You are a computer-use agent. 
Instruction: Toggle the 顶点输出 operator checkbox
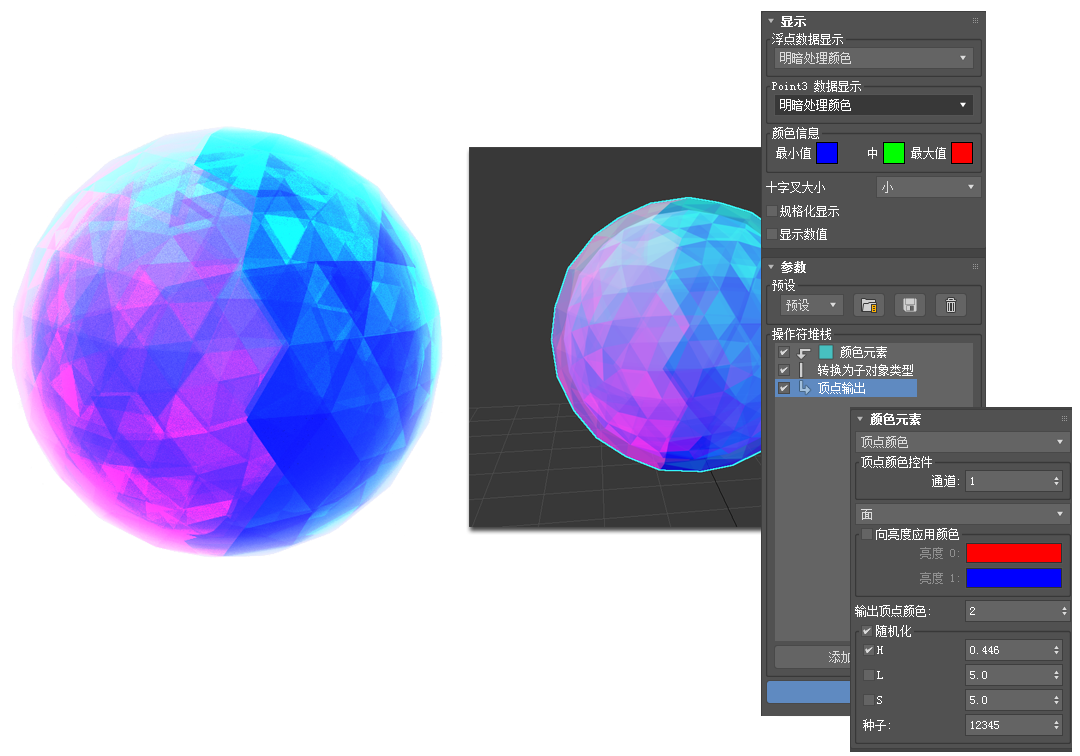coord(784,388)
